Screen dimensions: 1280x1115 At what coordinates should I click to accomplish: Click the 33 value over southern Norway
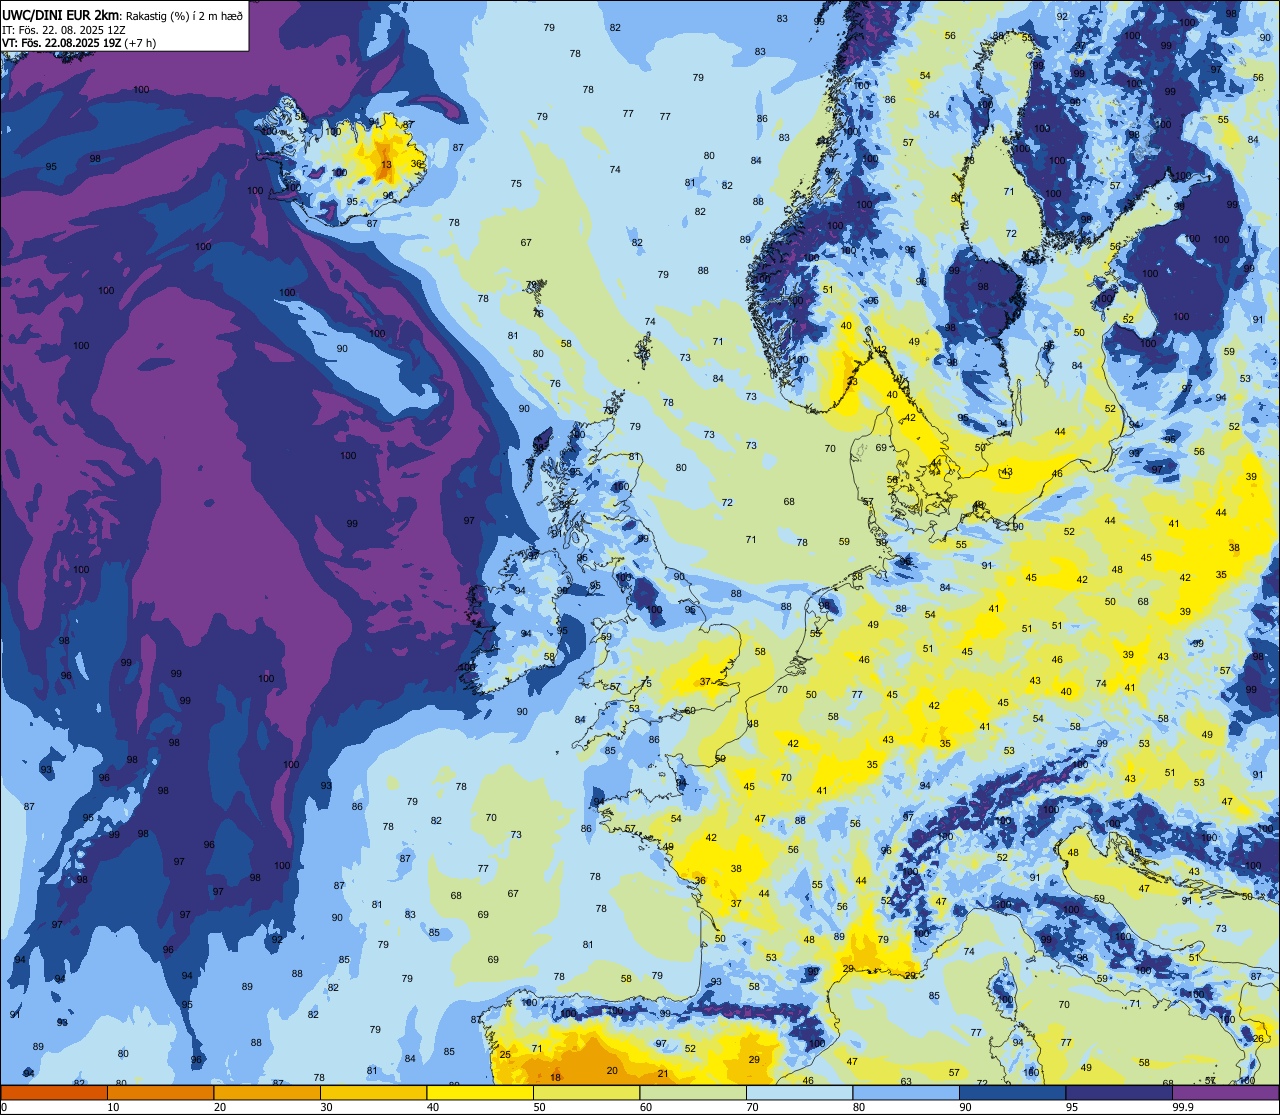852,382
